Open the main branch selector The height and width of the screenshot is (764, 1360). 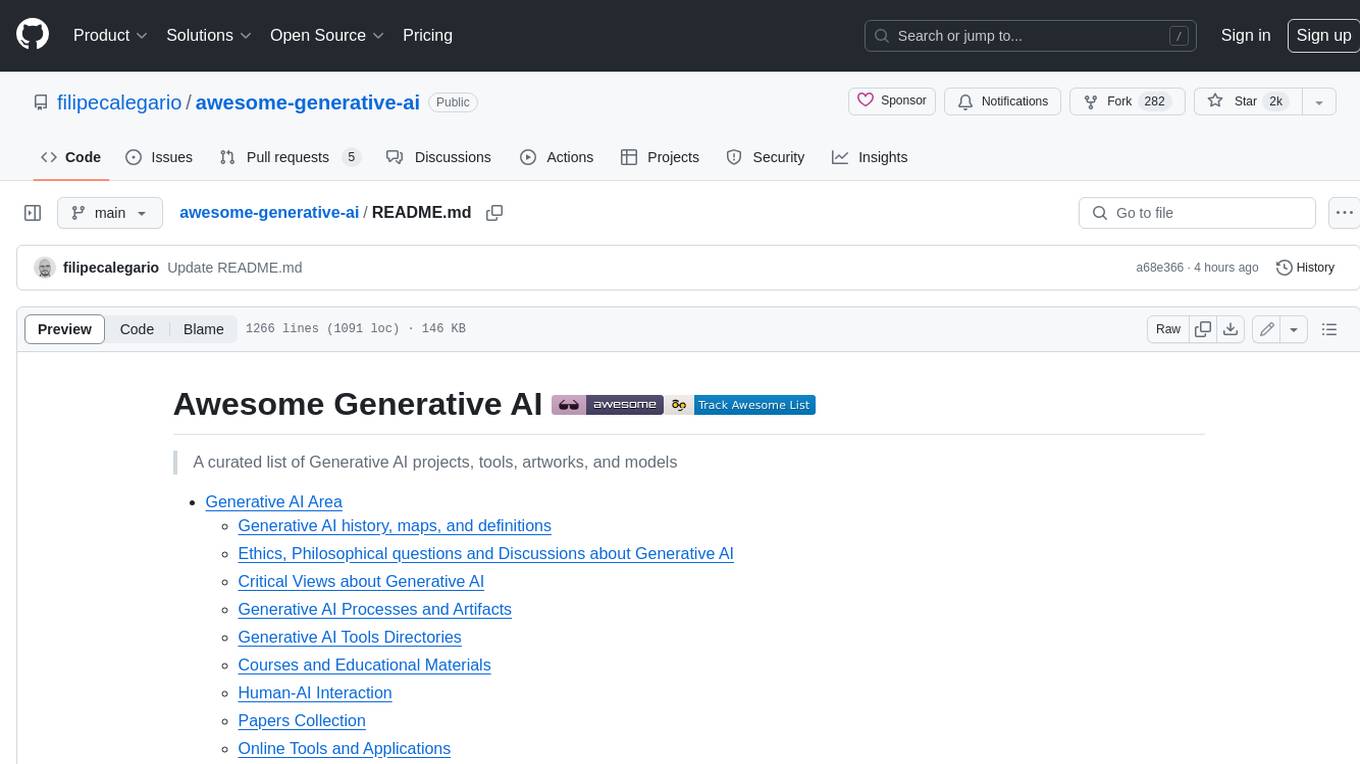109,213
